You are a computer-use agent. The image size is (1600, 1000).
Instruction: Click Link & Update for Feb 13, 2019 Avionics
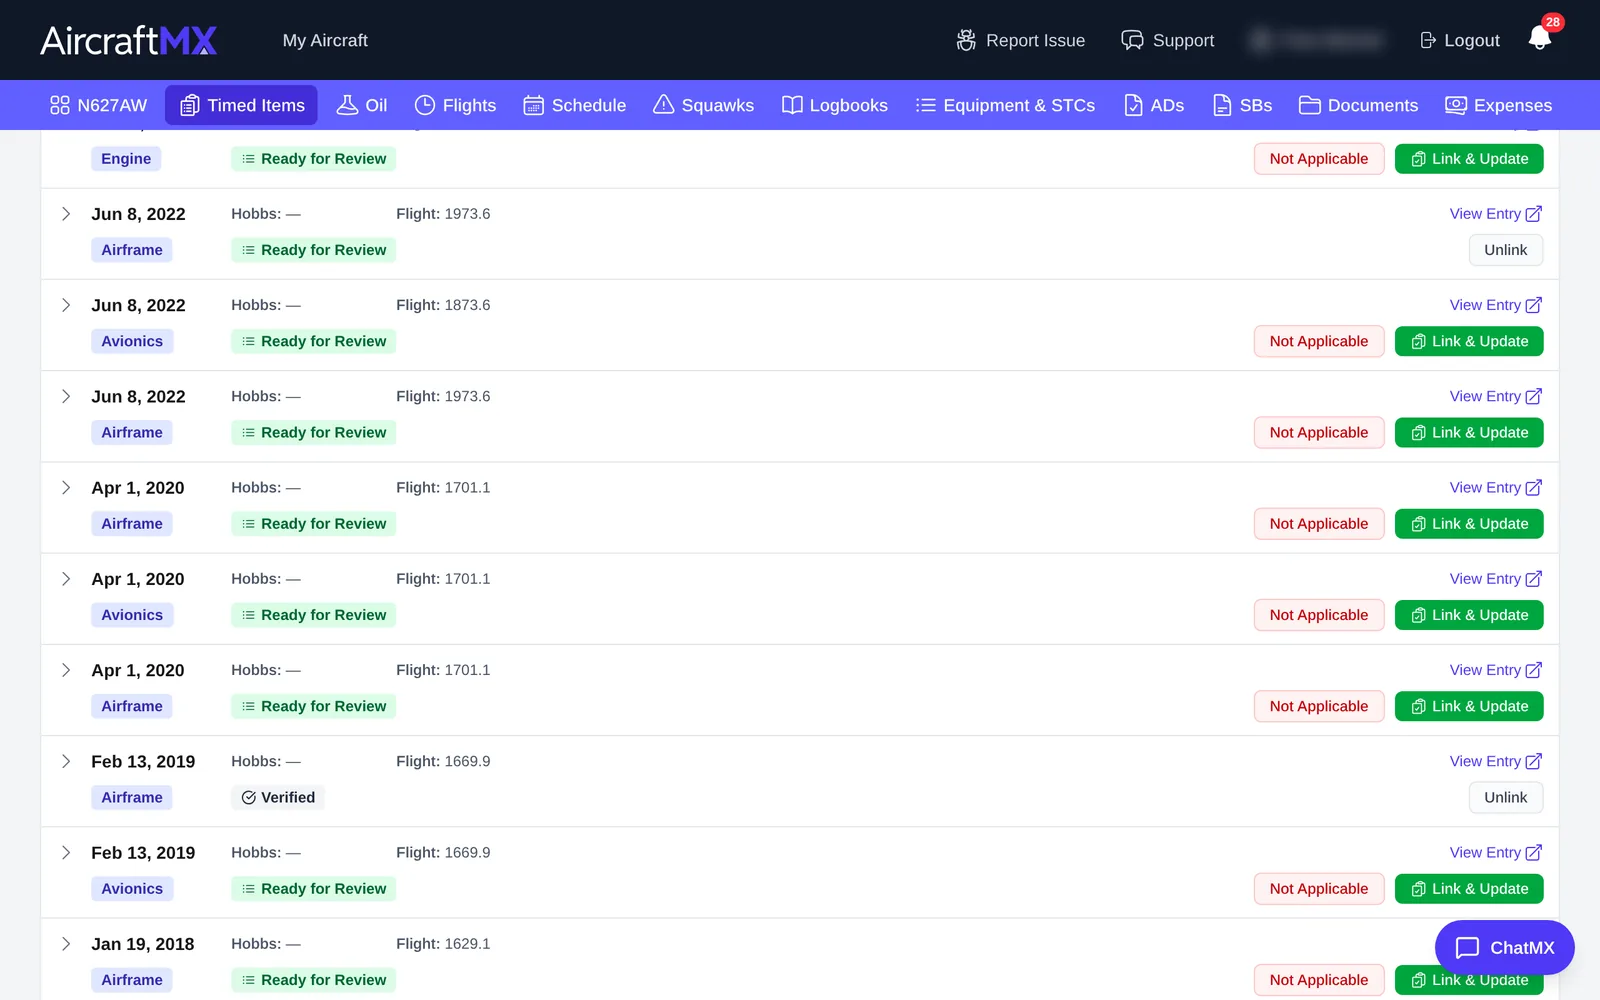pyautogui.click(x=1469, y=888)
